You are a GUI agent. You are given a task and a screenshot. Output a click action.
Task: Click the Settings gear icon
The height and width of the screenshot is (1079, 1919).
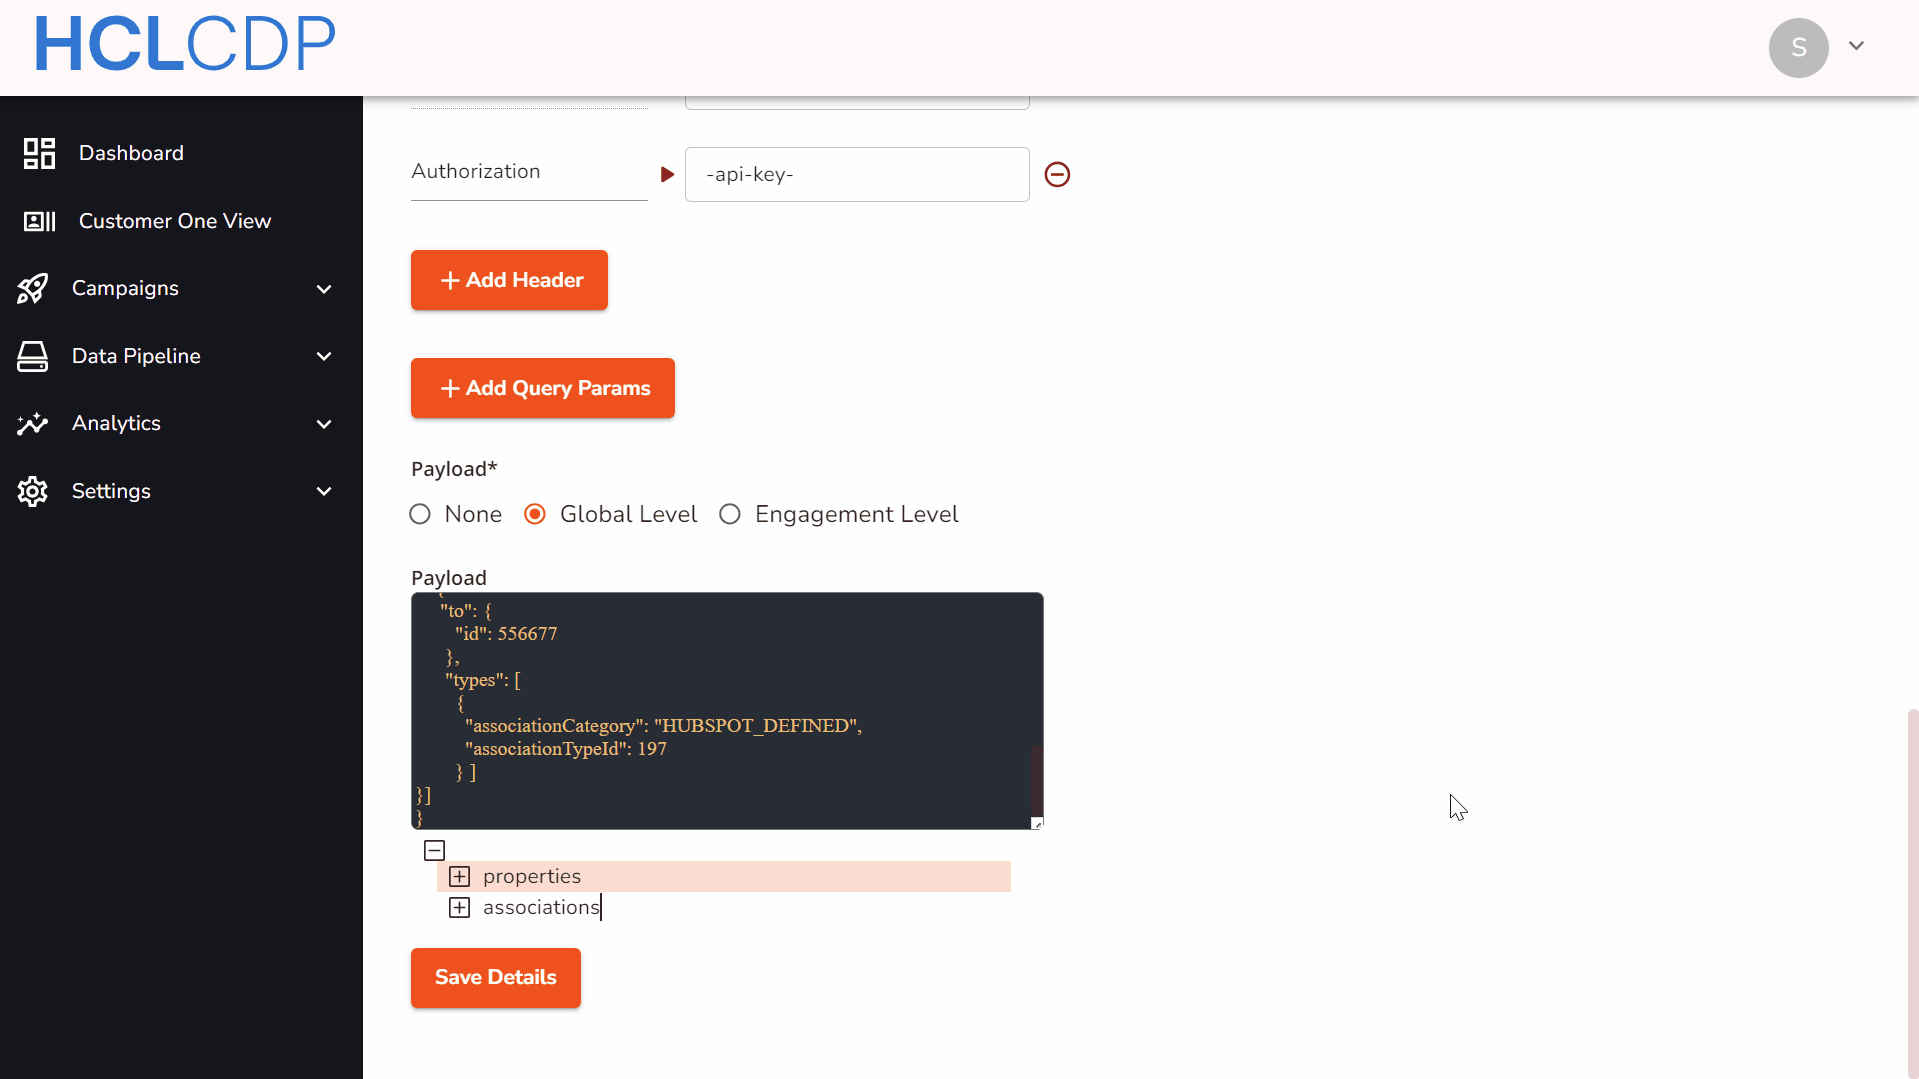pyautogui.click(x=32, y=491)
